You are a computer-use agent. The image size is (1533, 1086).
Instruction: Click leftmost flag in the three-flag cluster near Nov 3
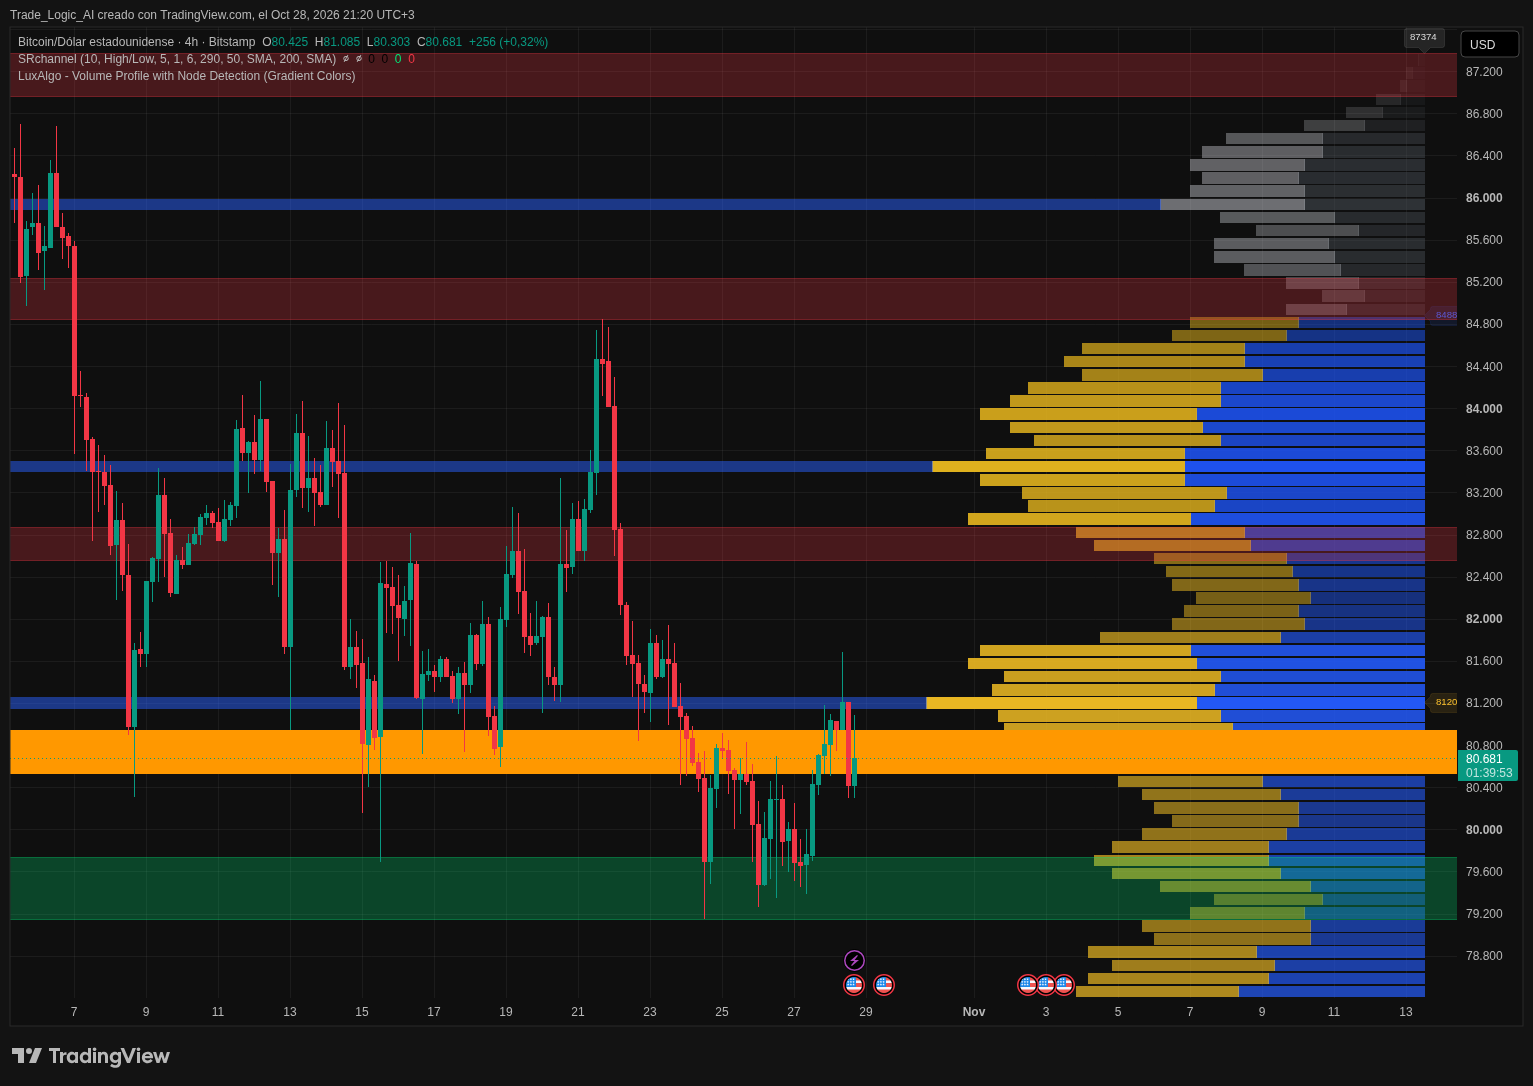pyautogui.click(x=1028, y=985)
